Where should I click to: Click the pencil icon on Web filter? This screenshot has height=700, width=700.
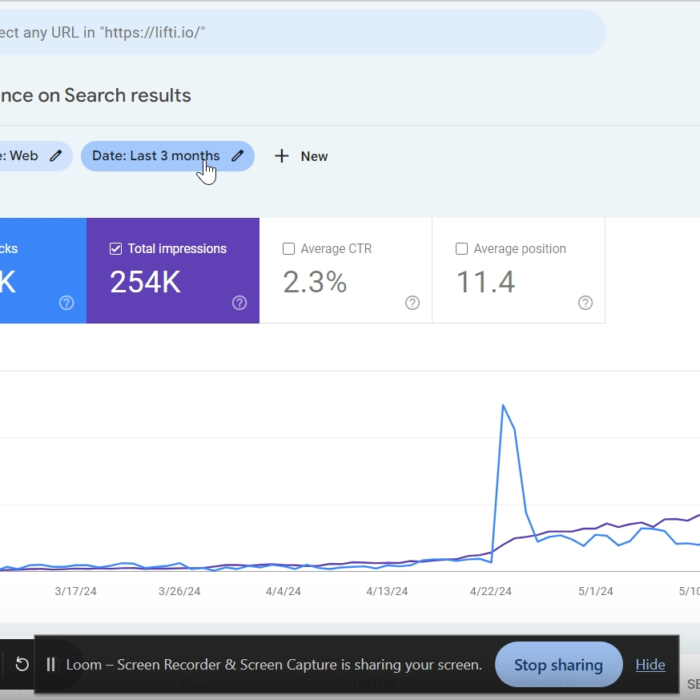click(56, 156)
